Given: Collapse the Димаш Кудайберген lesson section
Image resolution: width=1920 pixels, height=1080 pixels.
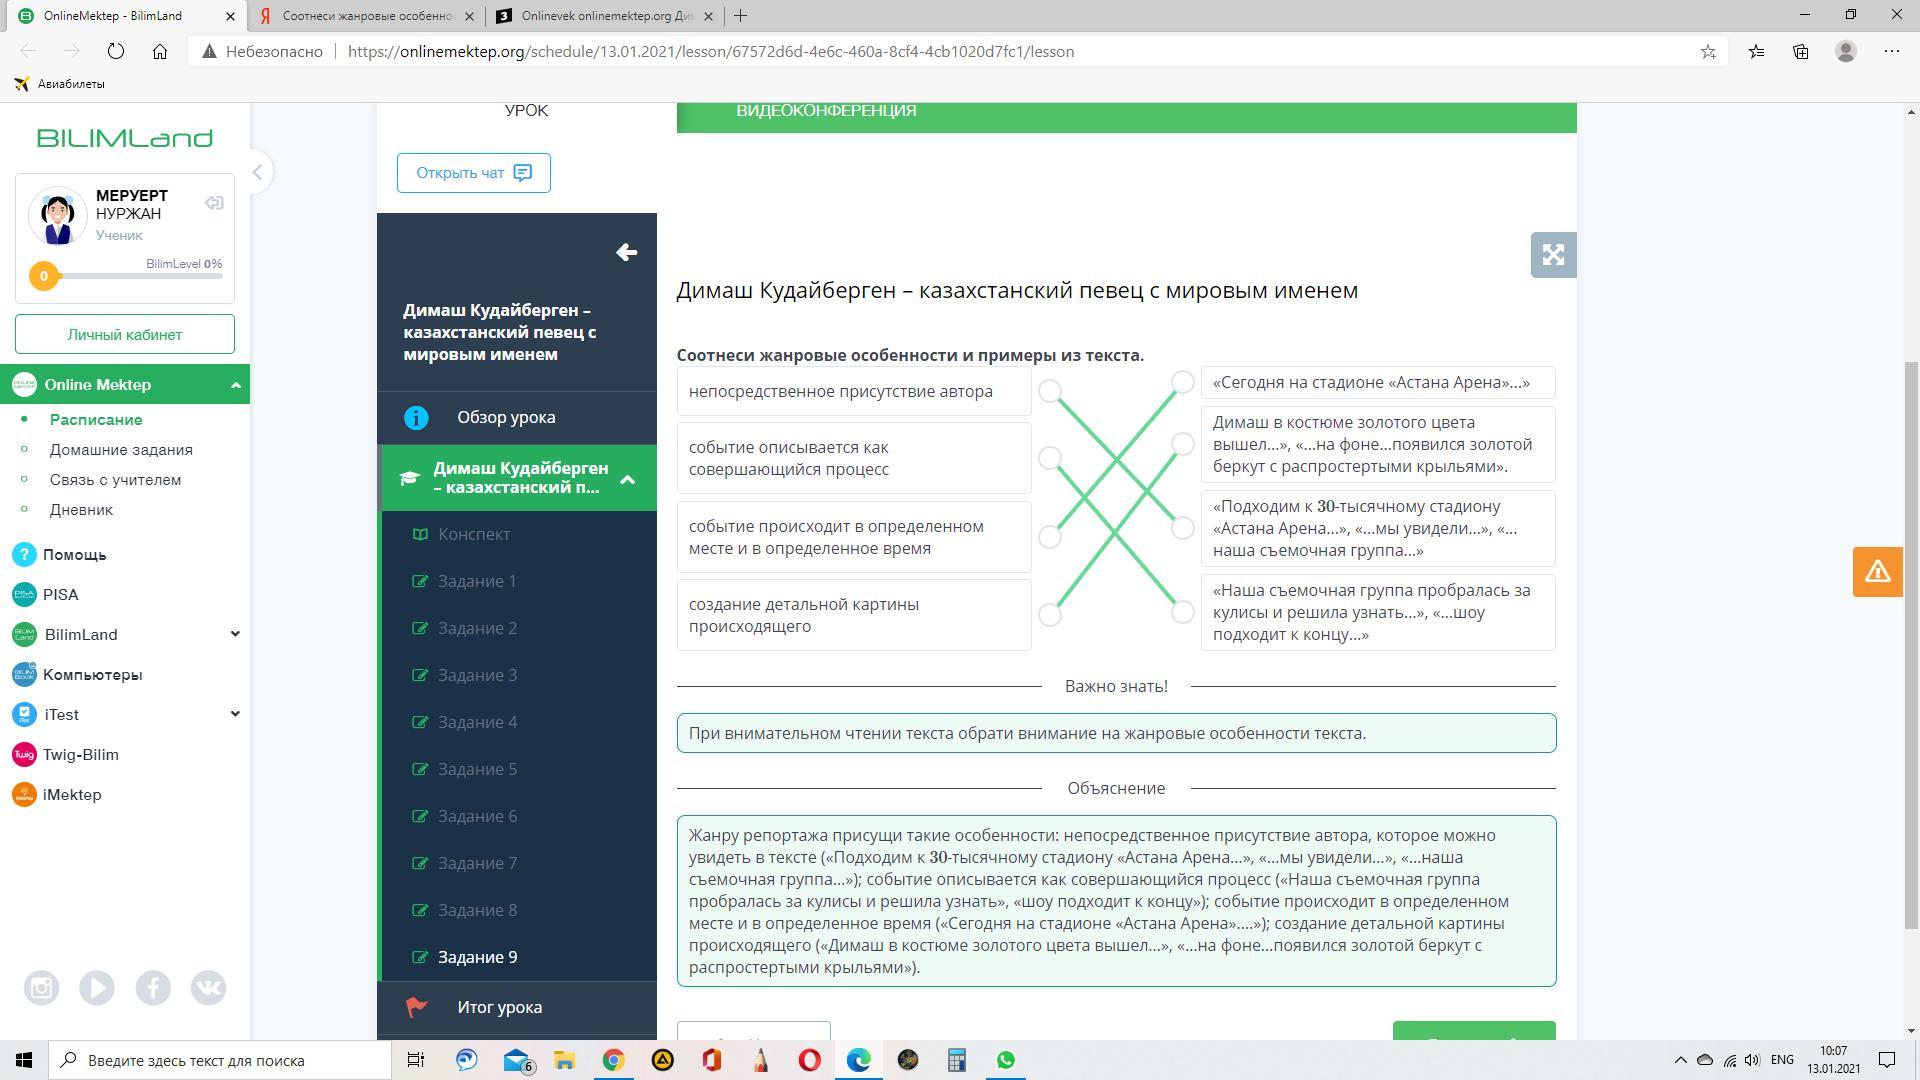Looking at the screenshot, I should [628, 479].
